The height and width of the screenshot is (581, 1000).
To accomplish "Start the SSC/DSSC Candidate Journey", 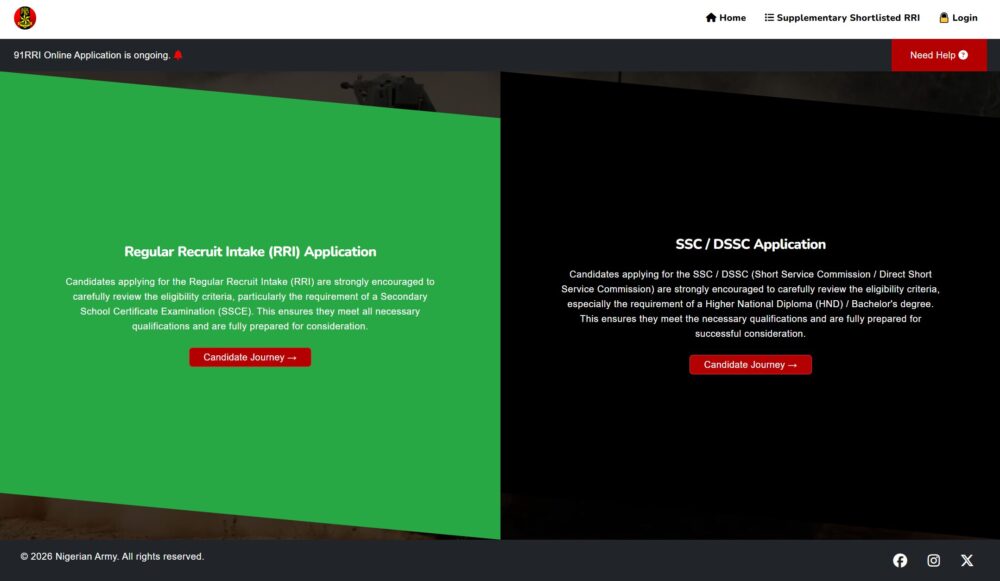I will 750,364.
